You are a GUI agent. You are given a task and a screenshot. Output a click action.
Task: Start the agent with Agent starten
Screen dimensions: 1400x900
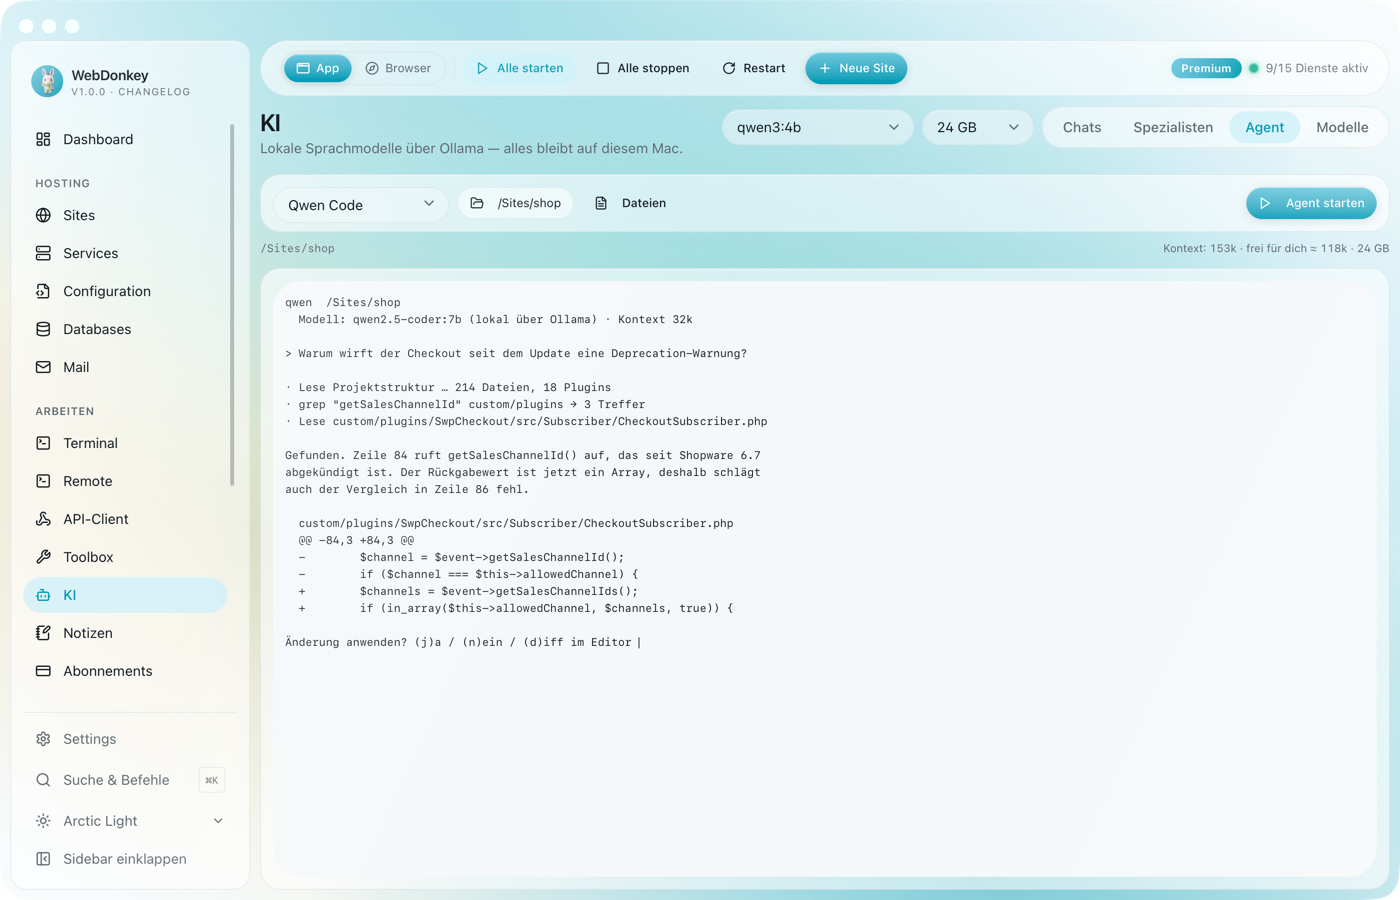pyautogui.click(x=1311, y=203)
